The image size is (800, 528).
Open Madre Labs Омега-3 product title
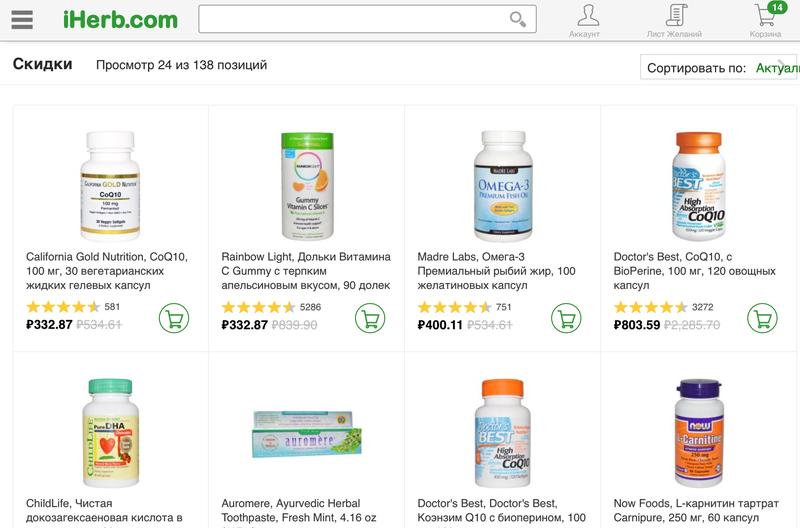pyautogui.click(x=497, y=271)
